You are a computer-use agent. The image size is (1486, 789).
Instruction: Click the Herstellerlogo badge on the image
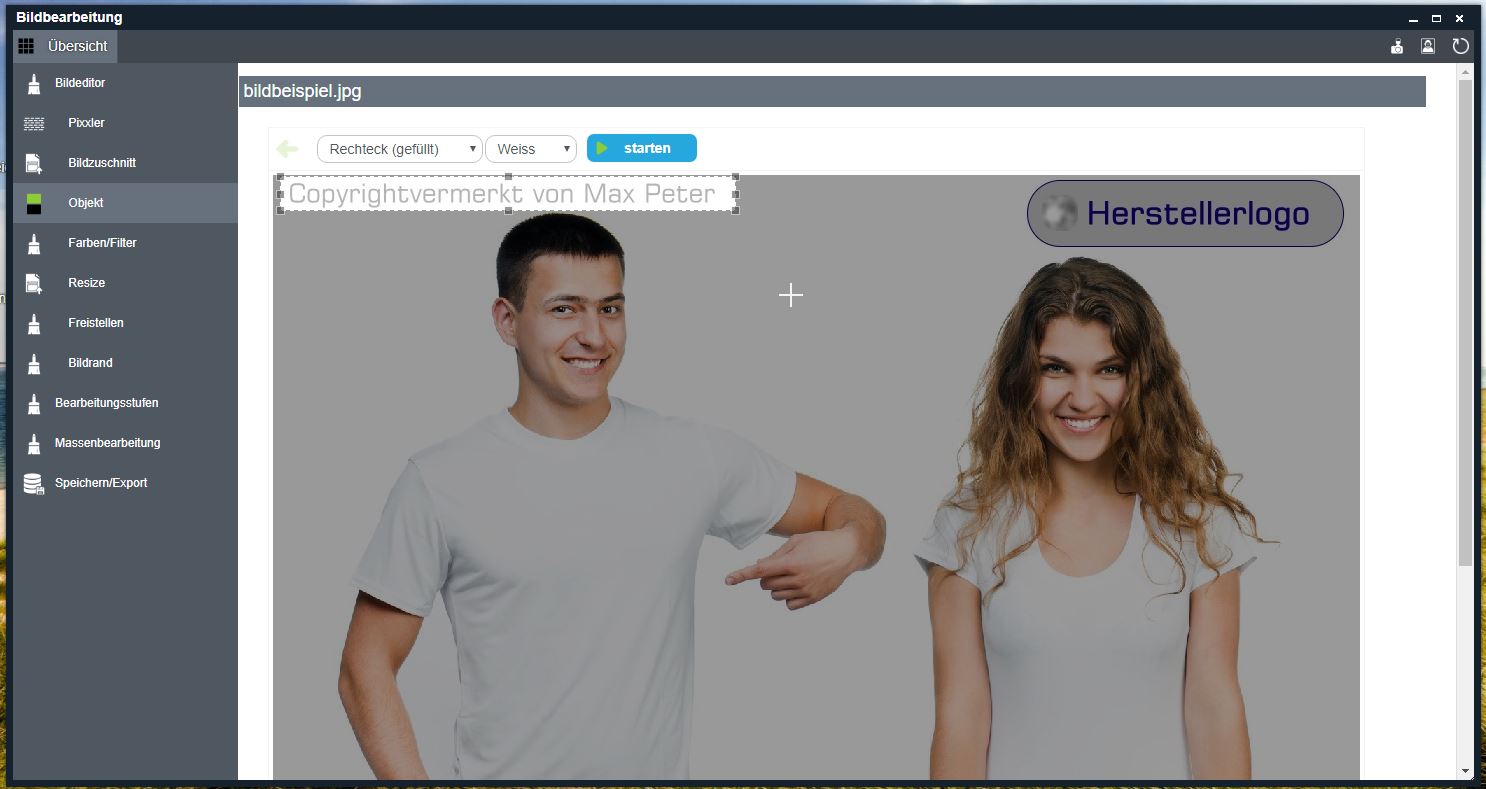1185,213
